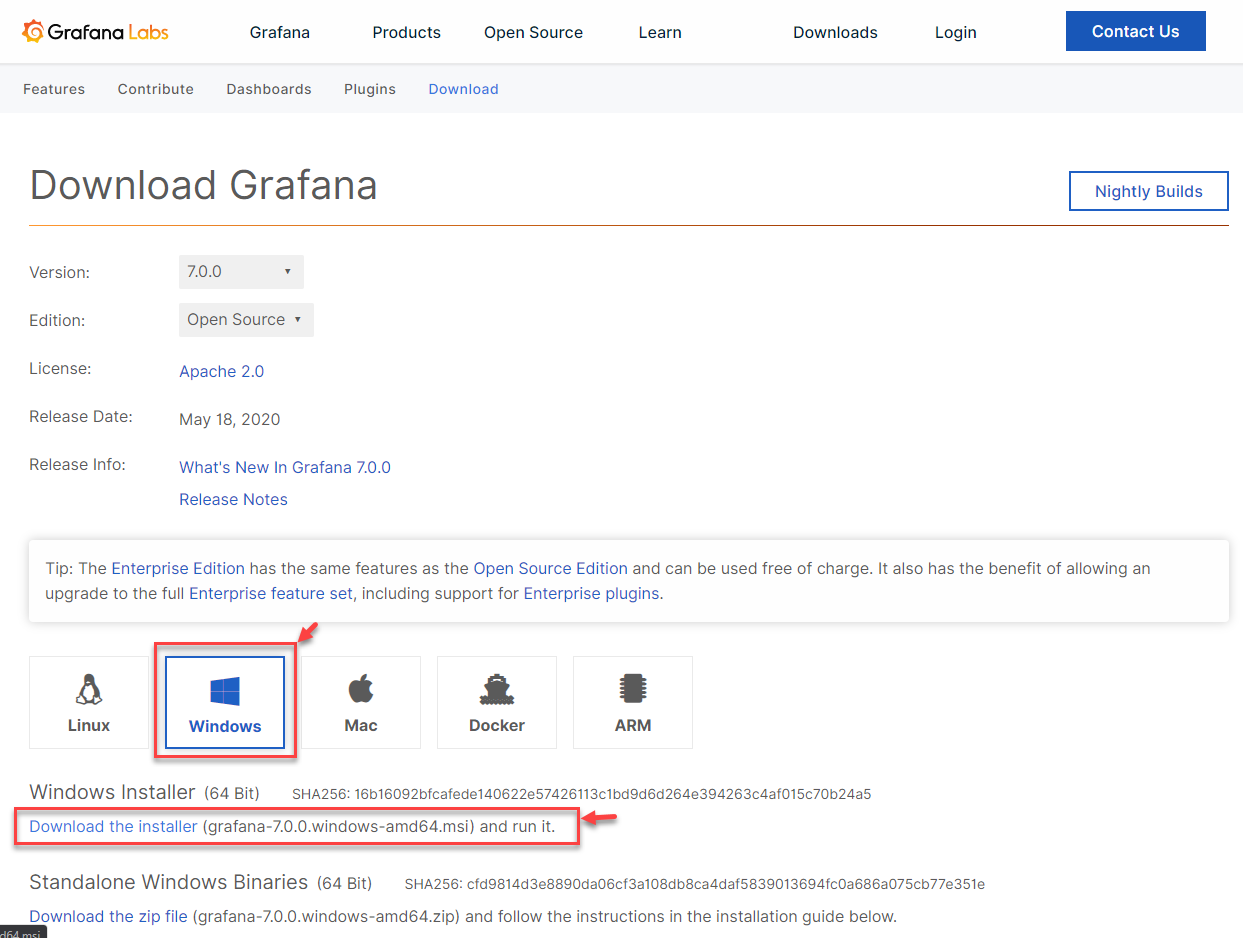Open the Grafana top menu

coord(280,32)
